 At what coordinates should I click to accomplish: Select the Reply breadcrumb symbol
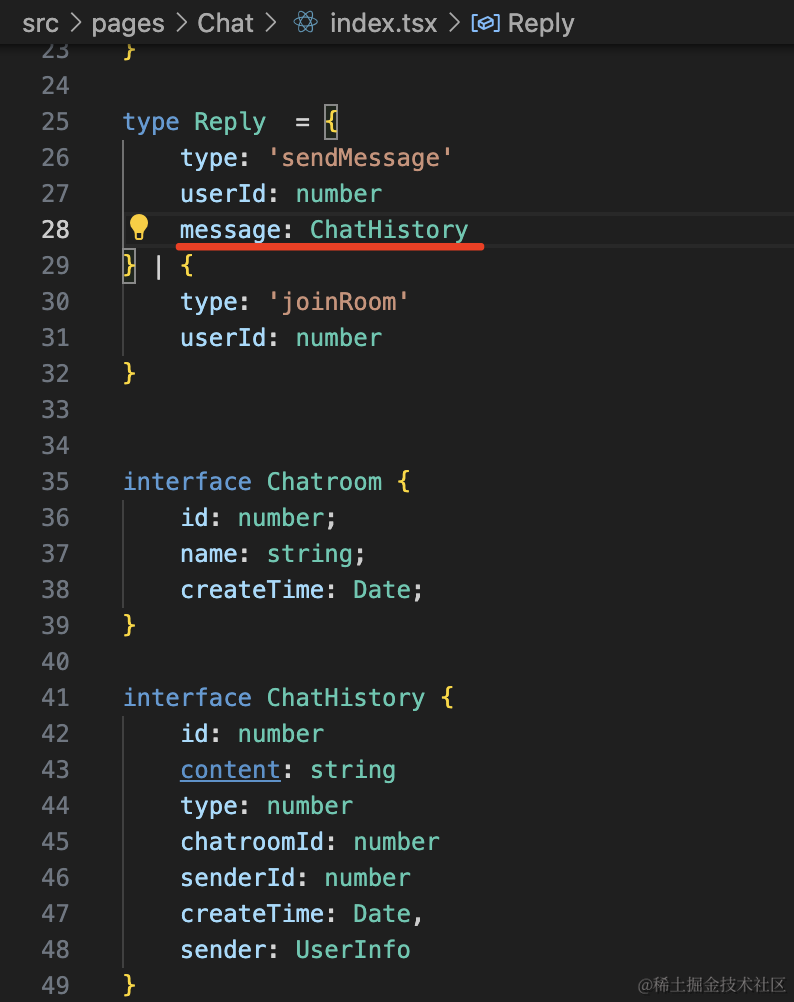[541, 22]
